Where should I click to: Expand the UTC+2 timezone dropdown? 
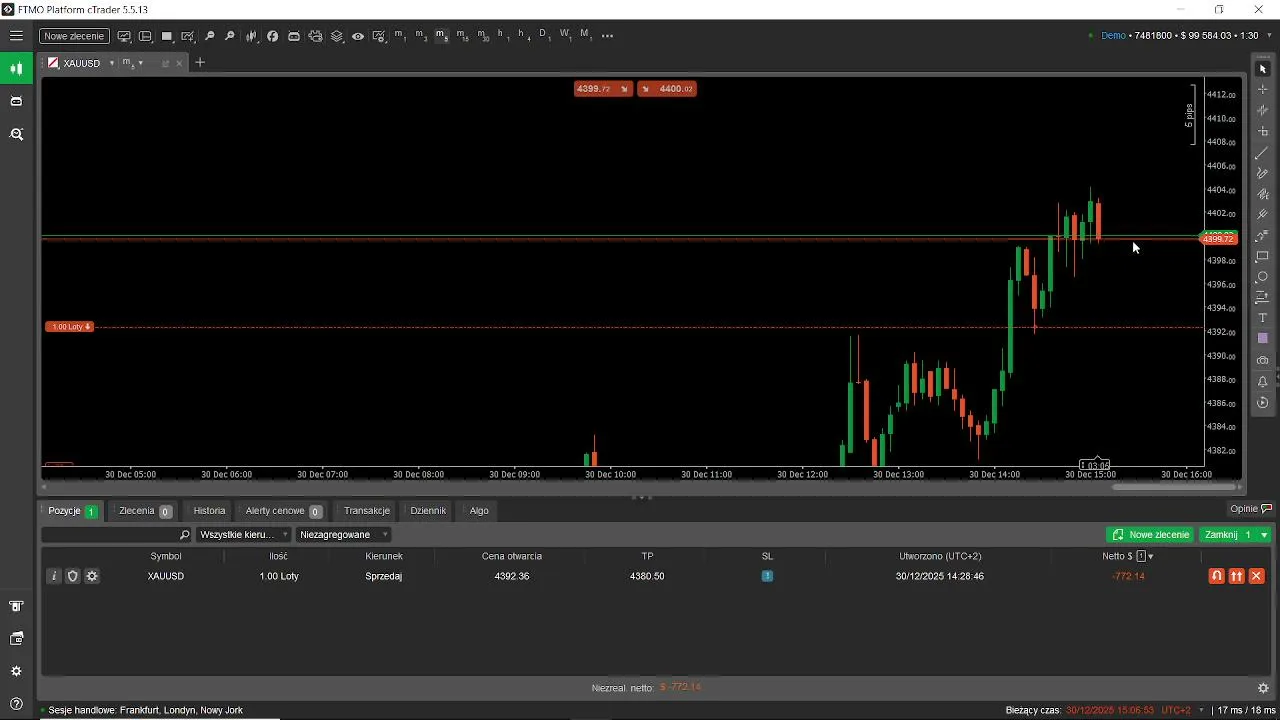pos(1201,711)
